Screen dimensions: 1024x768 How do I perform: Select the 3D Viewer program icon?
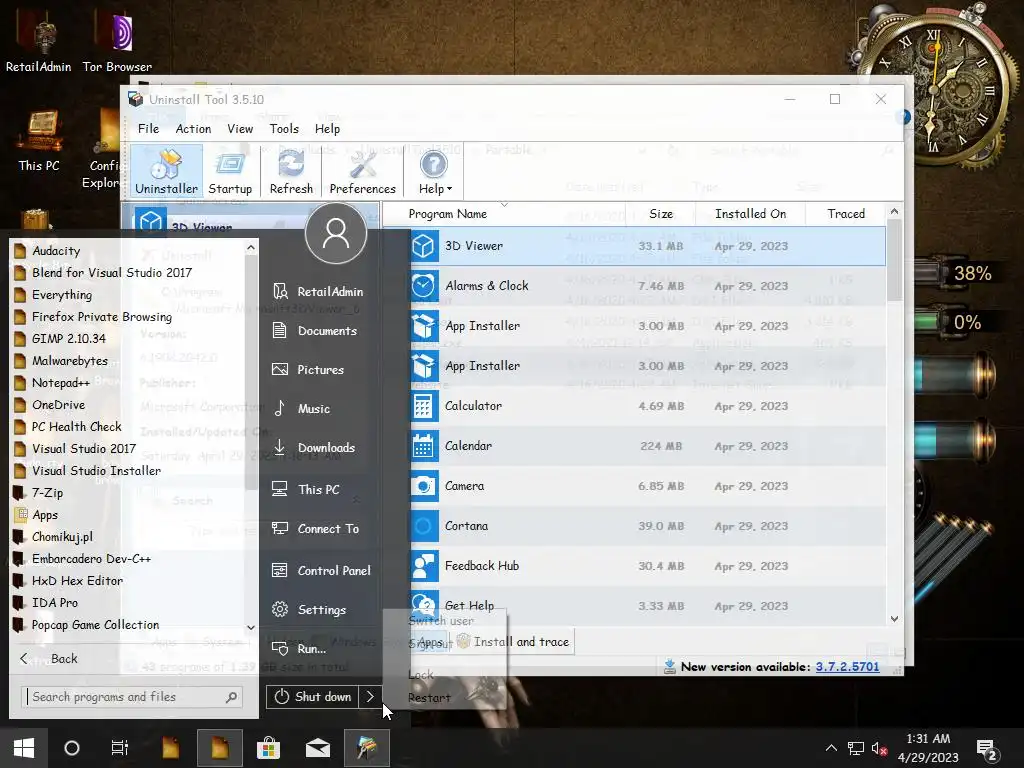tap(423, 246)
